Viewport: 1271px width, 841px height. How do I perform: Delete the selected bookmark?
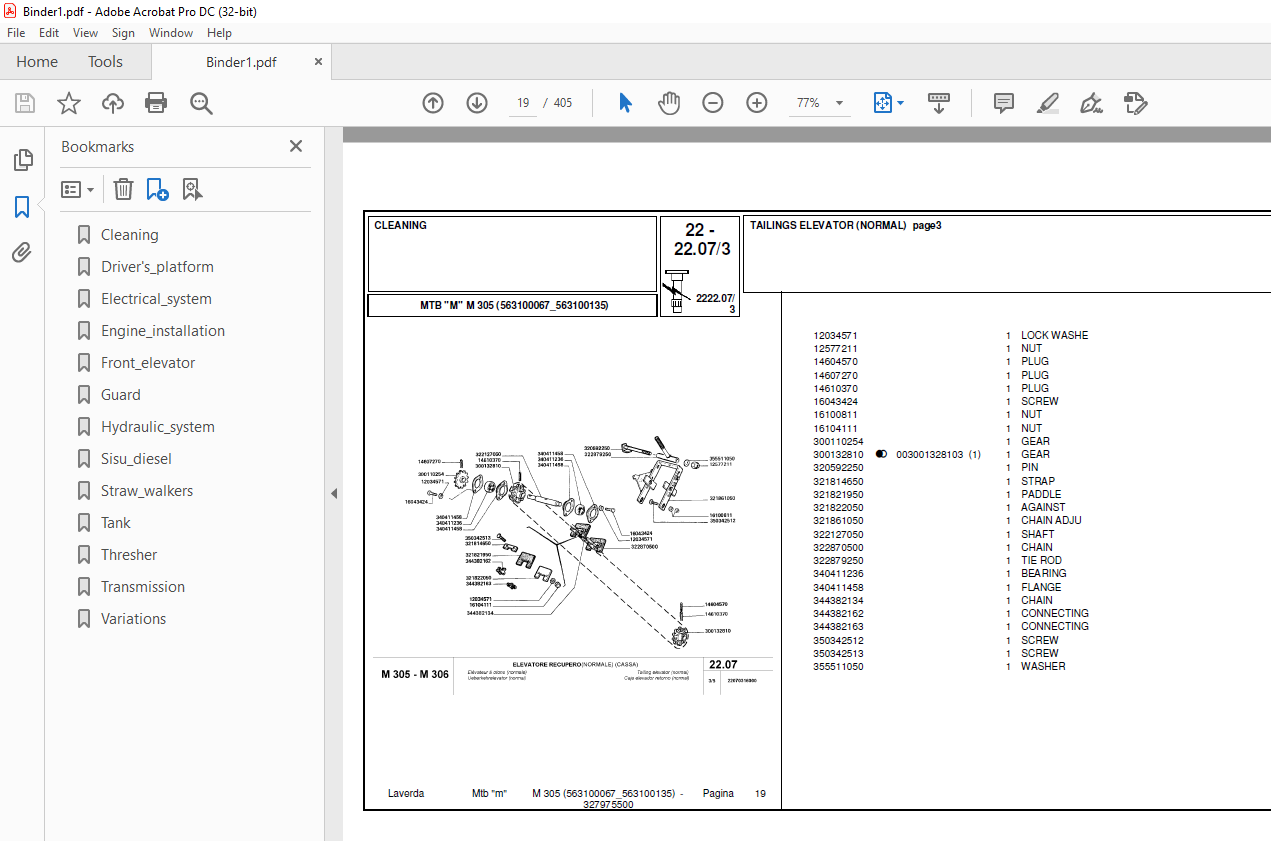[x=123, y=189]
